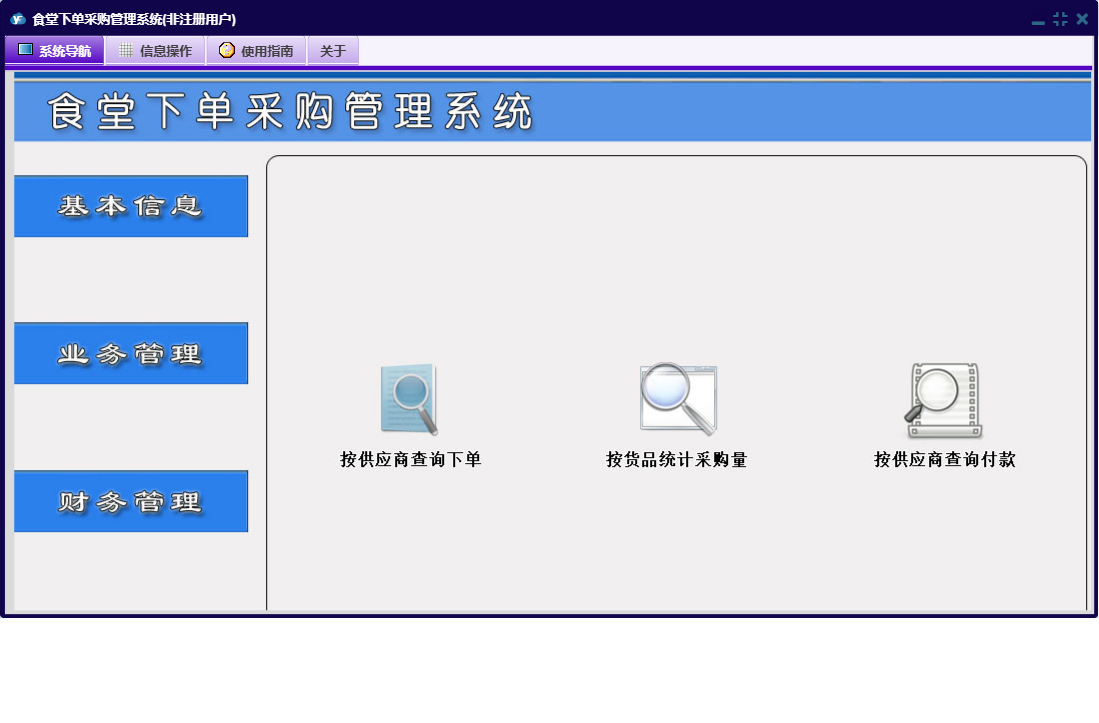The width and height of the screenshot is (1099, 723).
Task: Restore the window using the shrink icon
Action: tap(1060, 19)
